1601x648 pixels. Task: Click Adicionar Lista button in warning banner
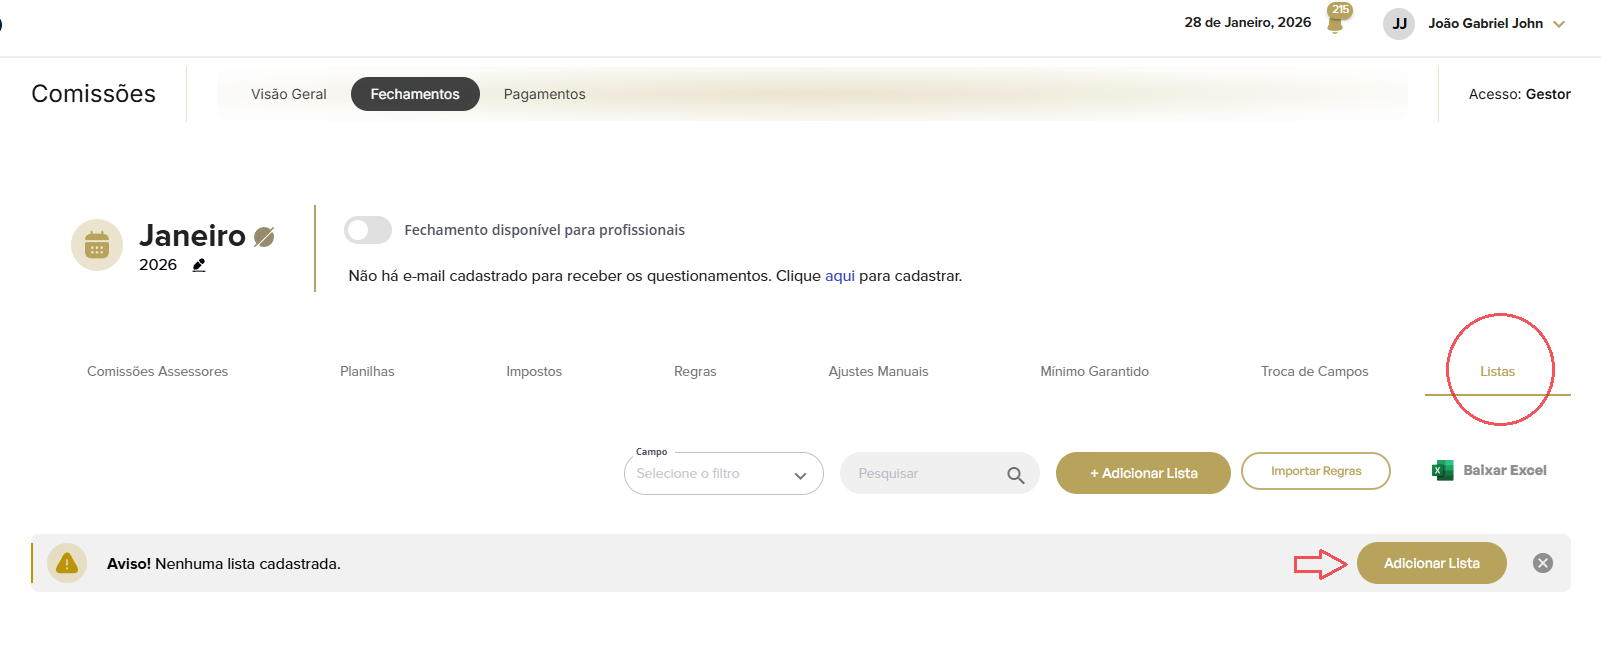pos(1432,563)
